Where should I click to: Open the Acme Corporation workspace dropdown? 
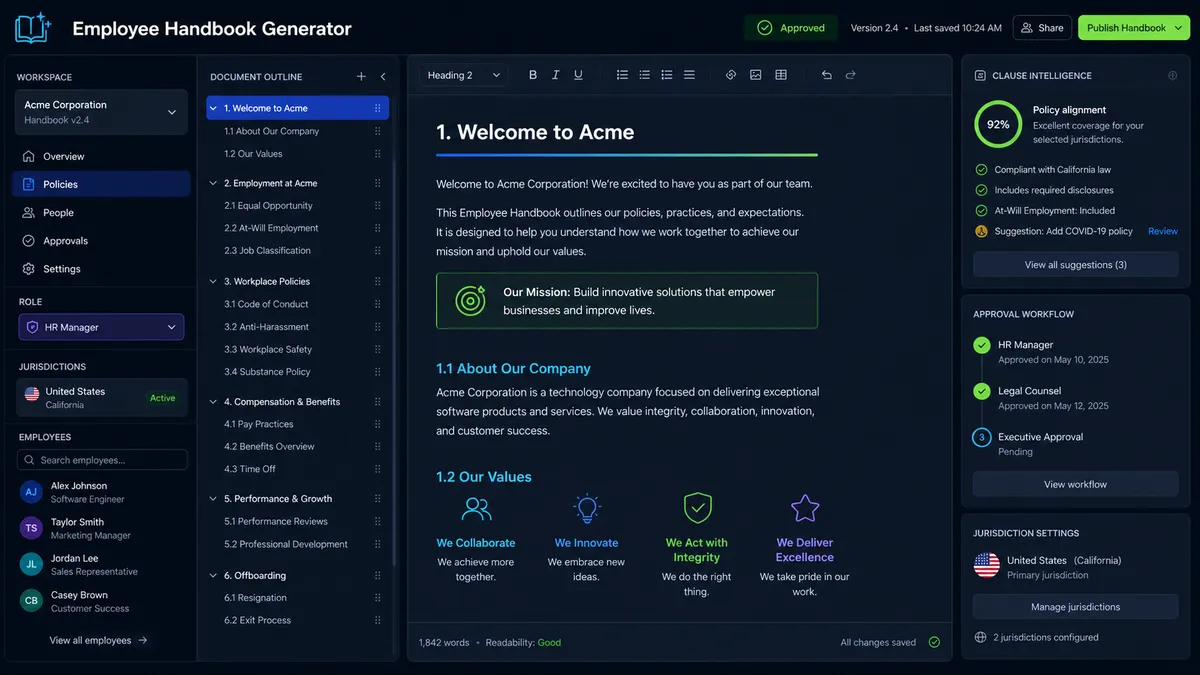[x=100, y=112]
